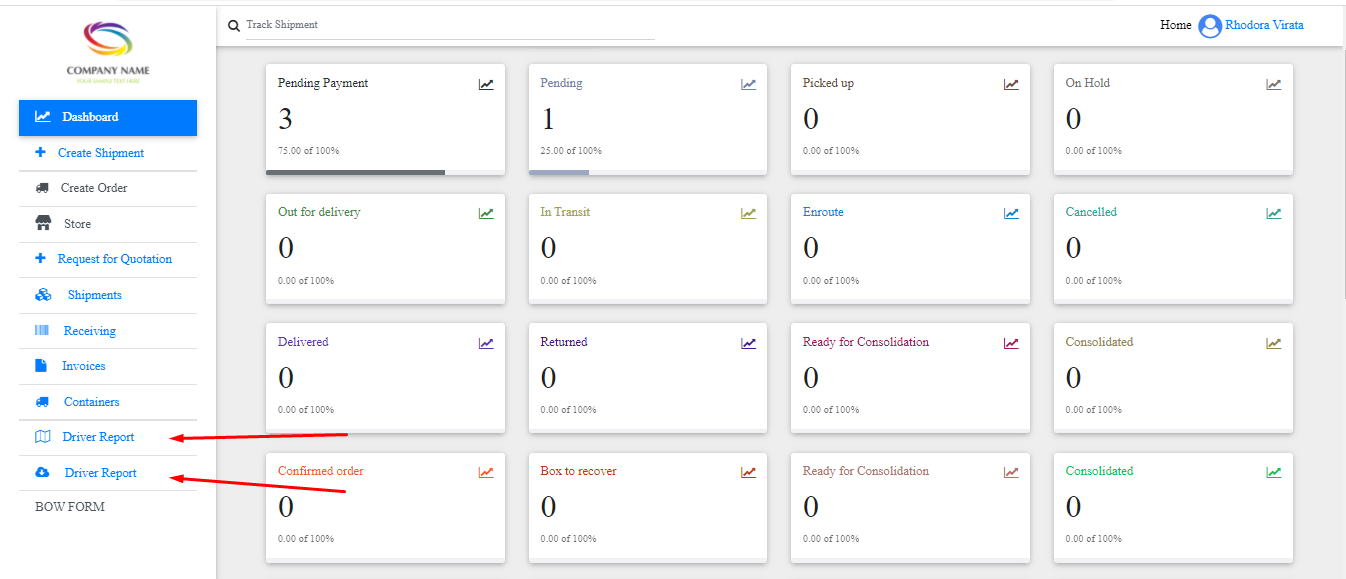The image size is (1346, 579).
Task: Click the user avatar icon in header
Action: click(1210, 26)
